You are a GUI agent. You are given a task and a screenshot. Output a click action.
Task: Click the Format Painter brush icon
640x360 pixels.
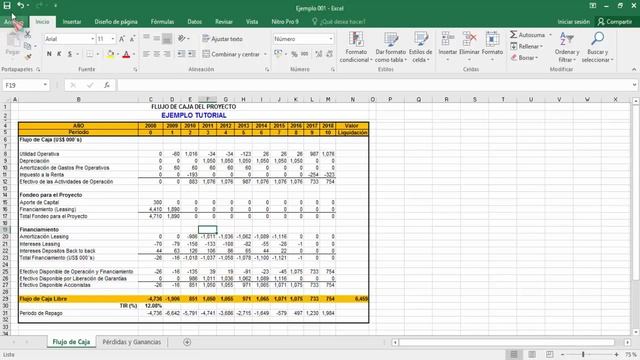(x=28, y=57)
